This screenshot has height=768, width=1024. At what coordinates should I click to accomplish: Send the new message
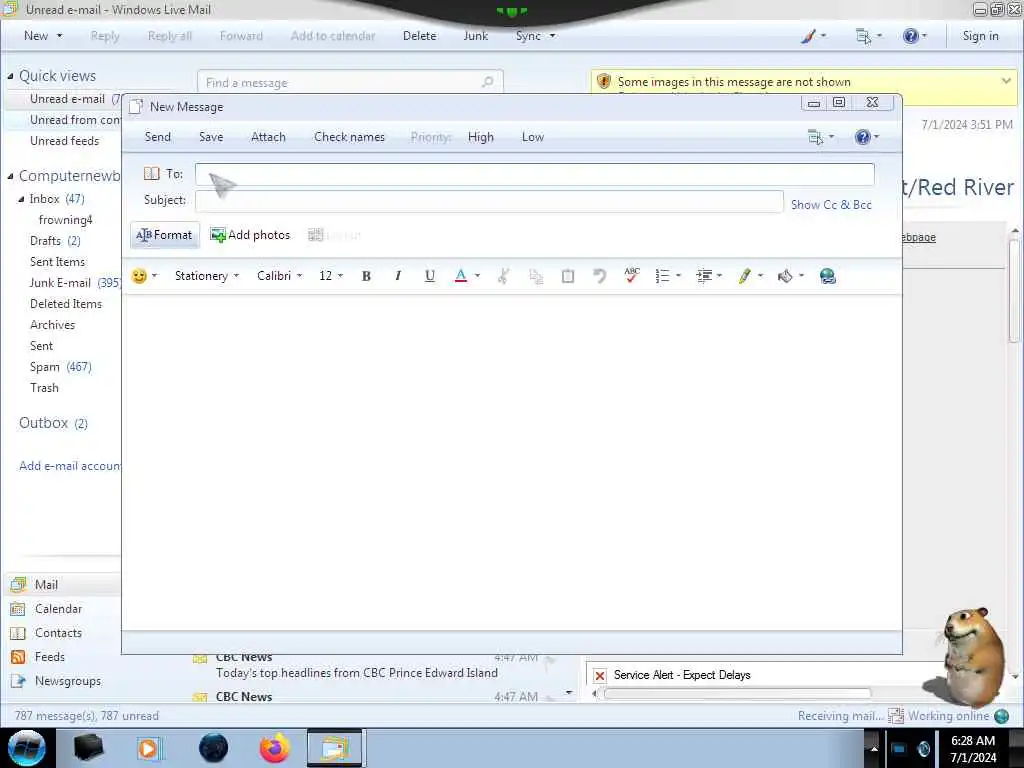158,137
